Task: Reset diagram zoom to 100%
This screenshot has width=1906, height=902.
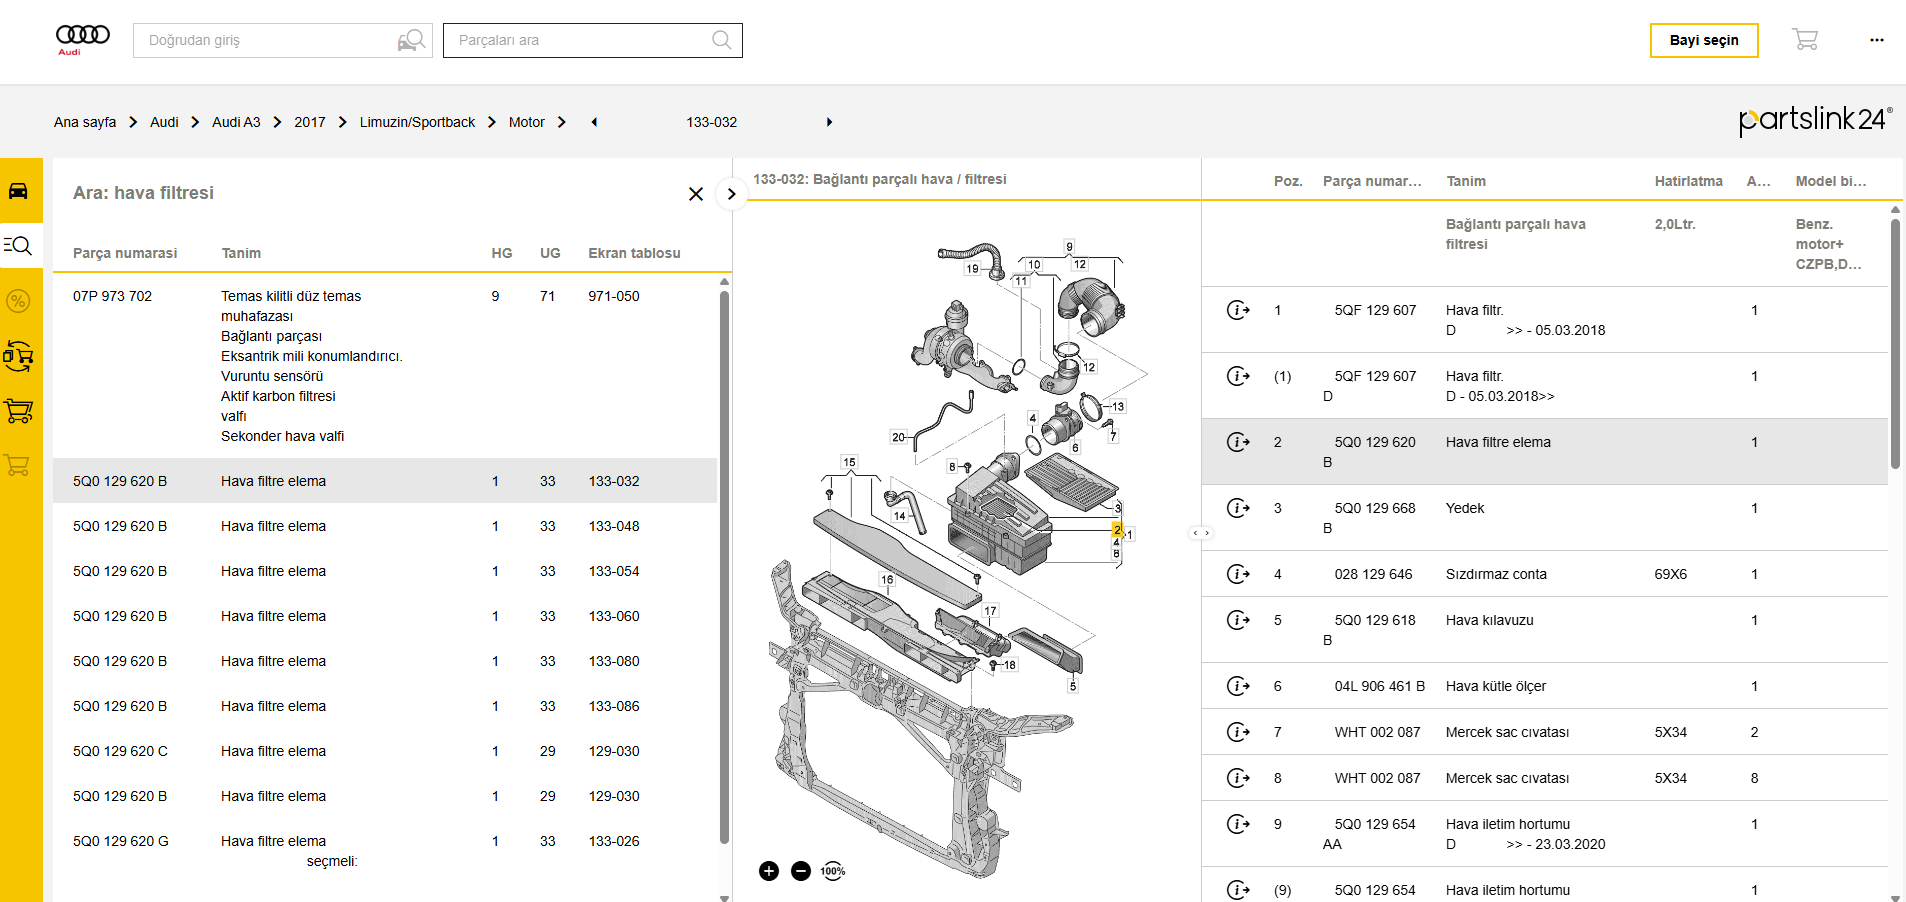Action: [x=833, y=871]
